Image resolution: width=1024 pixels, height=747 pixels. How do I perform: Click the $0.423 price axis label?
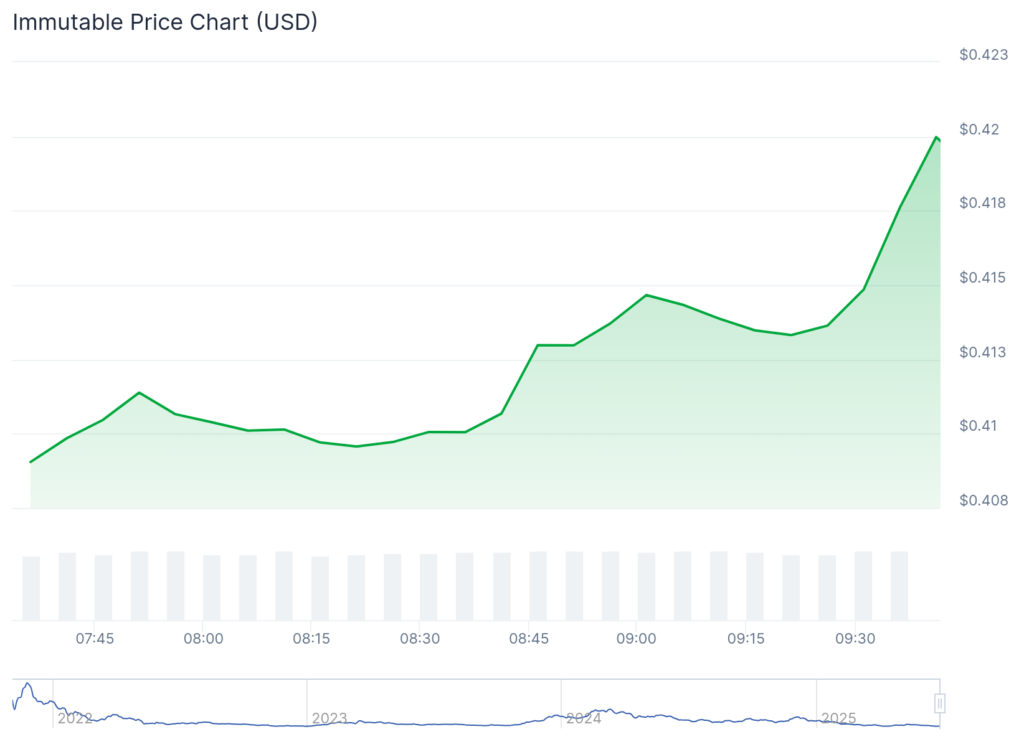tap(983, 55)
